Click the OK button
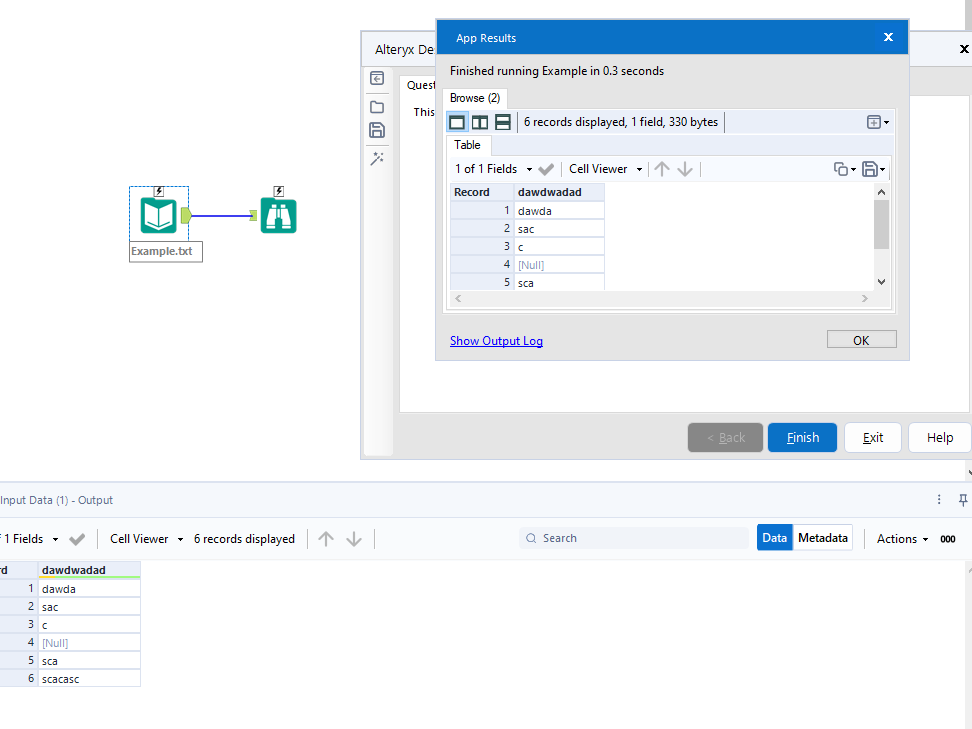This screenshot has height=729, width=972. tap(862, 340)
